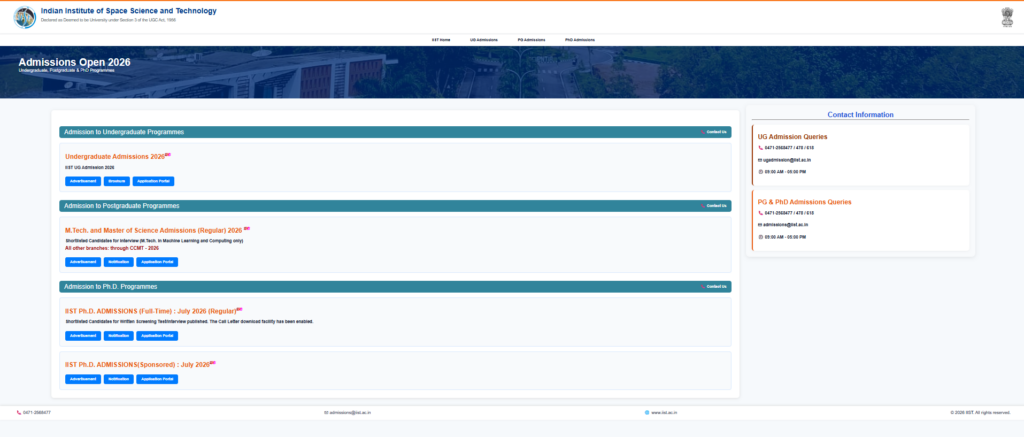1024x437 pixels.
Task: Click 'Shortlisted Candidates for Interview' M.Tech. line
Action: [154, 240]
